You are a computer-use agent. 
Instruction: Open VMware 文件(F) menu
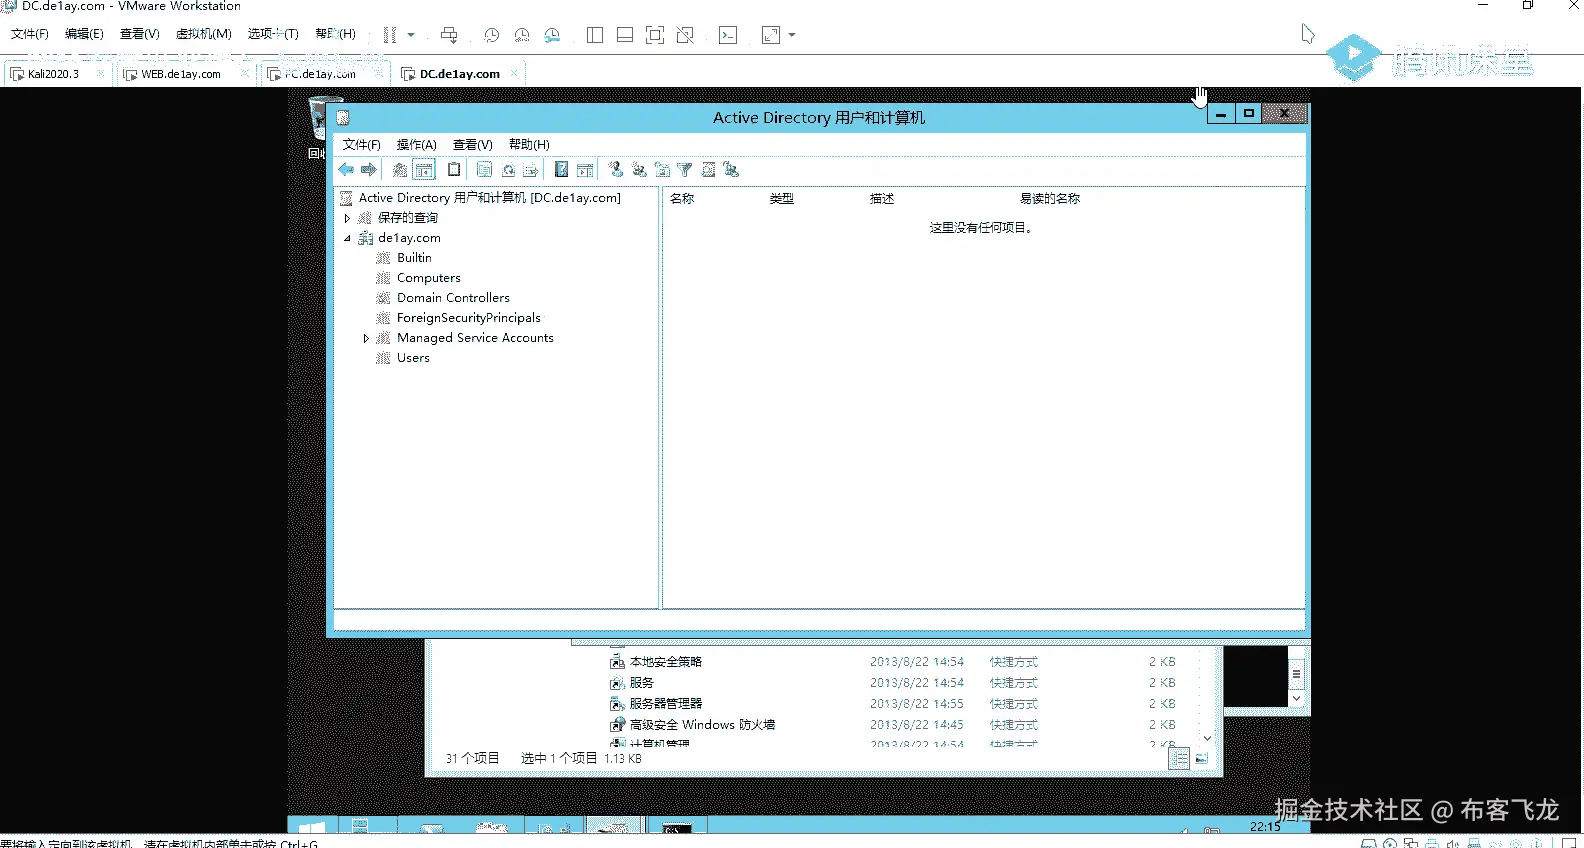30,34
